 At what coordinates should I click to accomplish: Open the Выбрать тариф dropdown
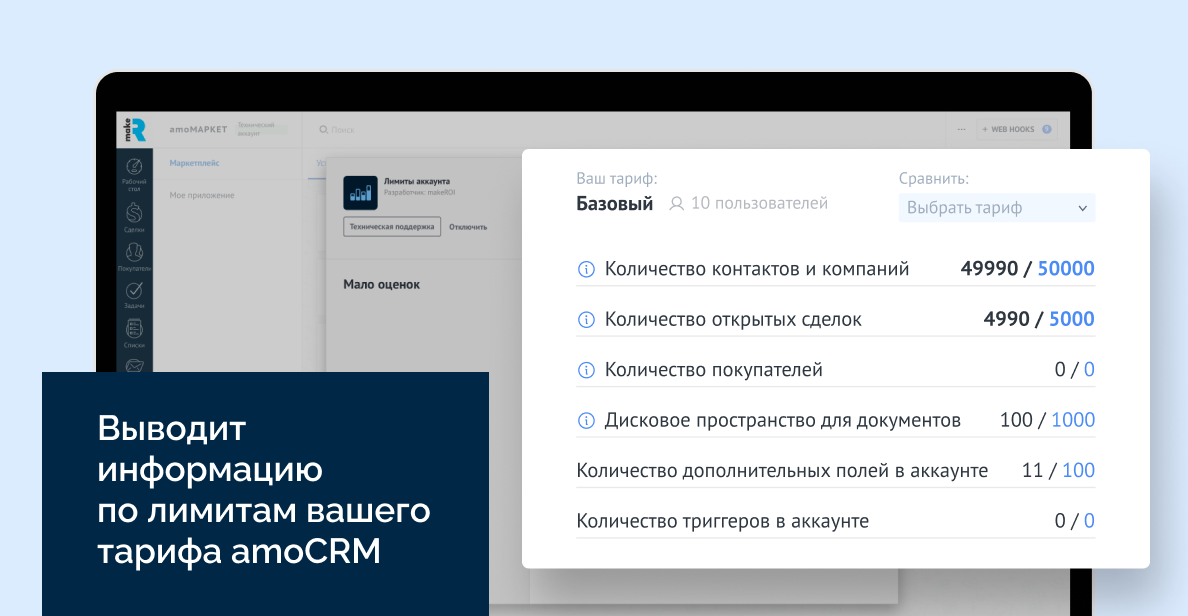click(996, 208)
